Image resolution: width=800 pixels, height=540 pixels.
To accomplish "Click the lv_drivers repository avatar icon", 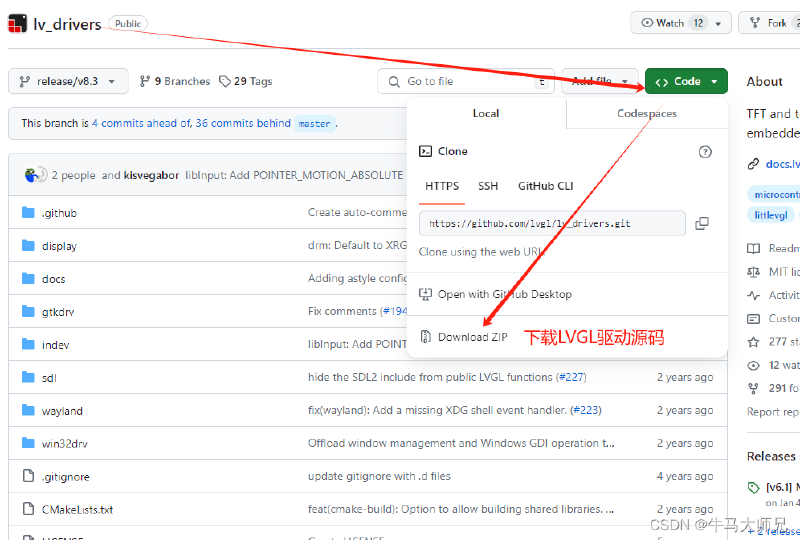I will (x=17, y=24).
